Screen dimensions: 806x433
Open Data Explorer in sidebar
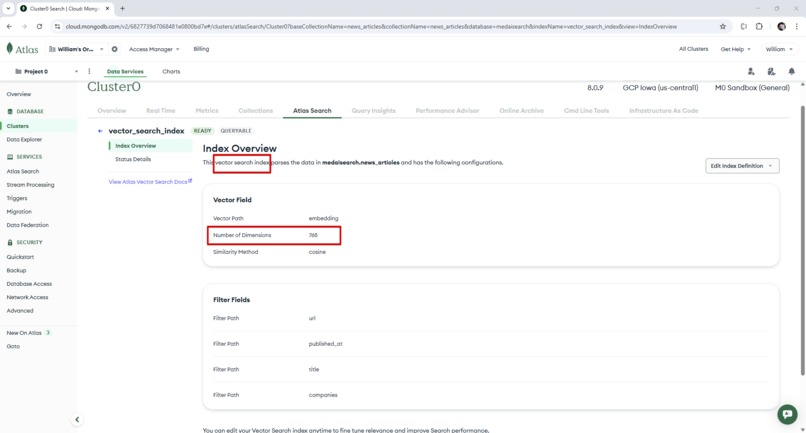24,139
